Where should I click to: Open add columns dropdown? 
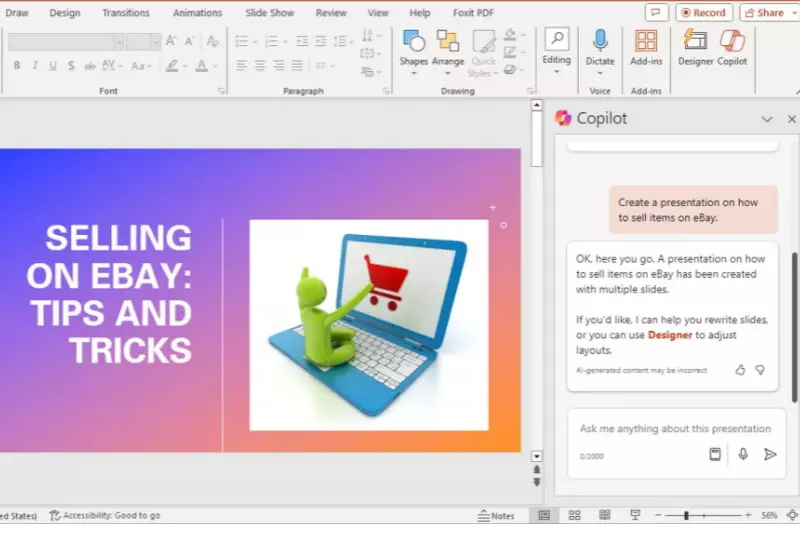pyautogui.click(x=325, y=65)
